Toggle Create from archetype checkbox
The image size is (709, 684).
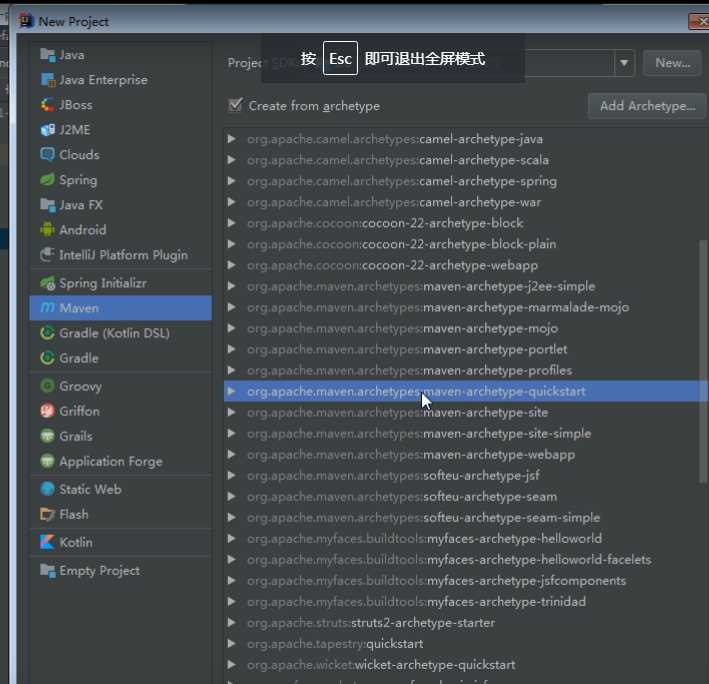tap(236, 105)
